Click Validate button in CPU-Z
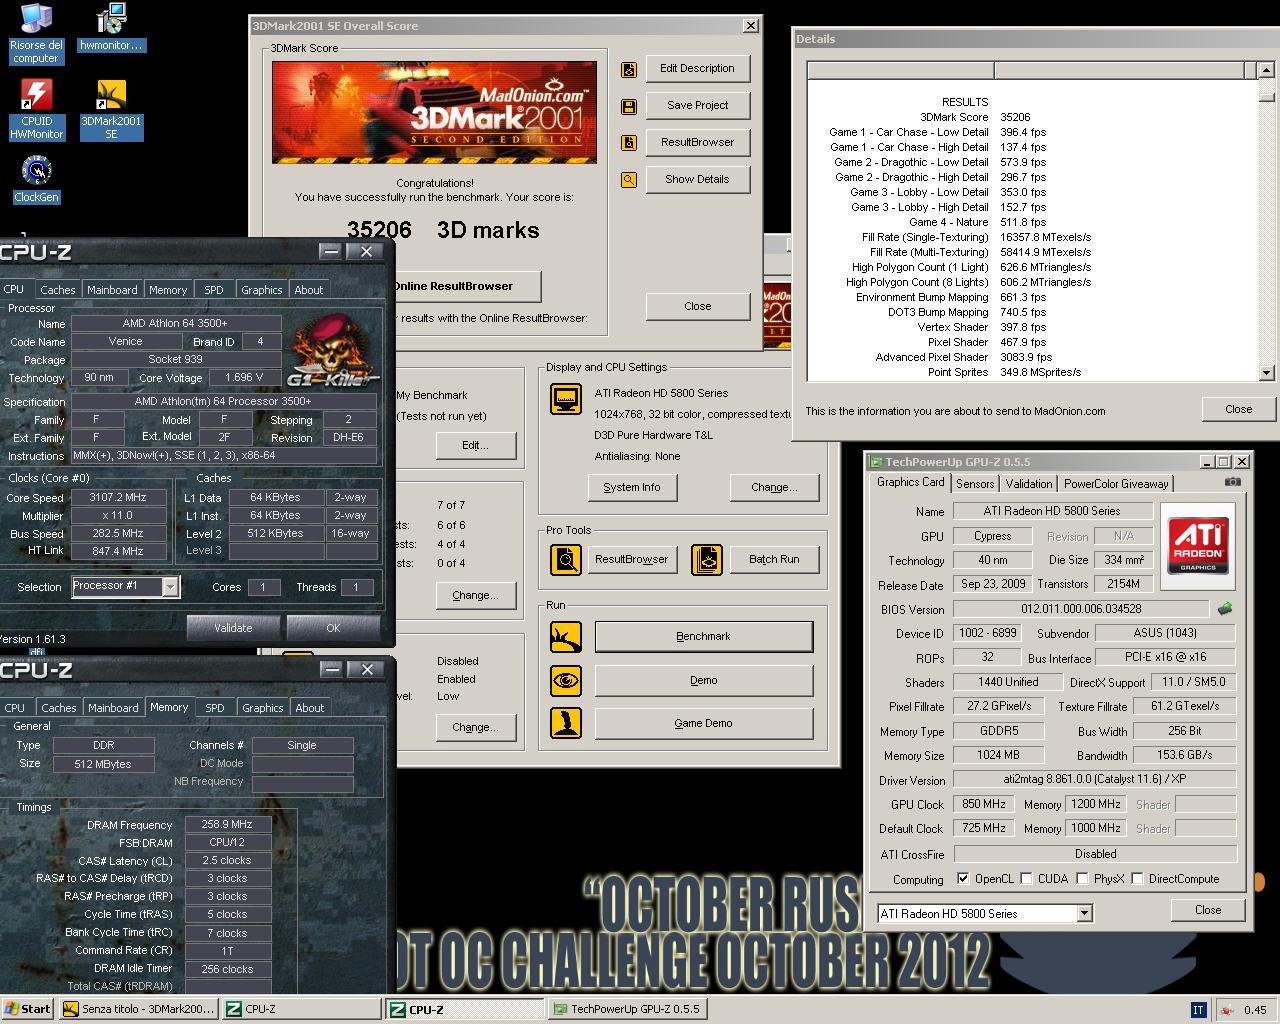 (233, 628)
